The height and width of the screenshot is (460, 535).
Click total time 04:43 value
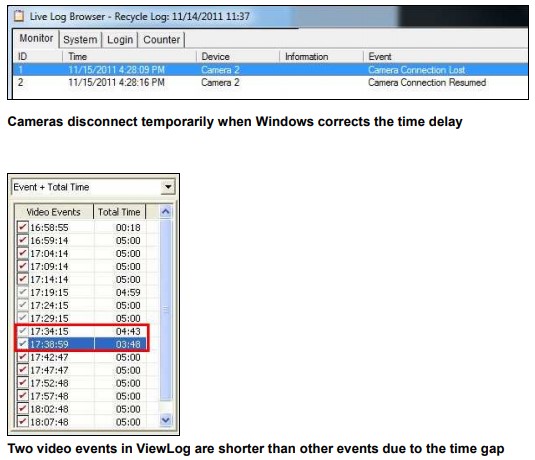click(x=128, y=331)
